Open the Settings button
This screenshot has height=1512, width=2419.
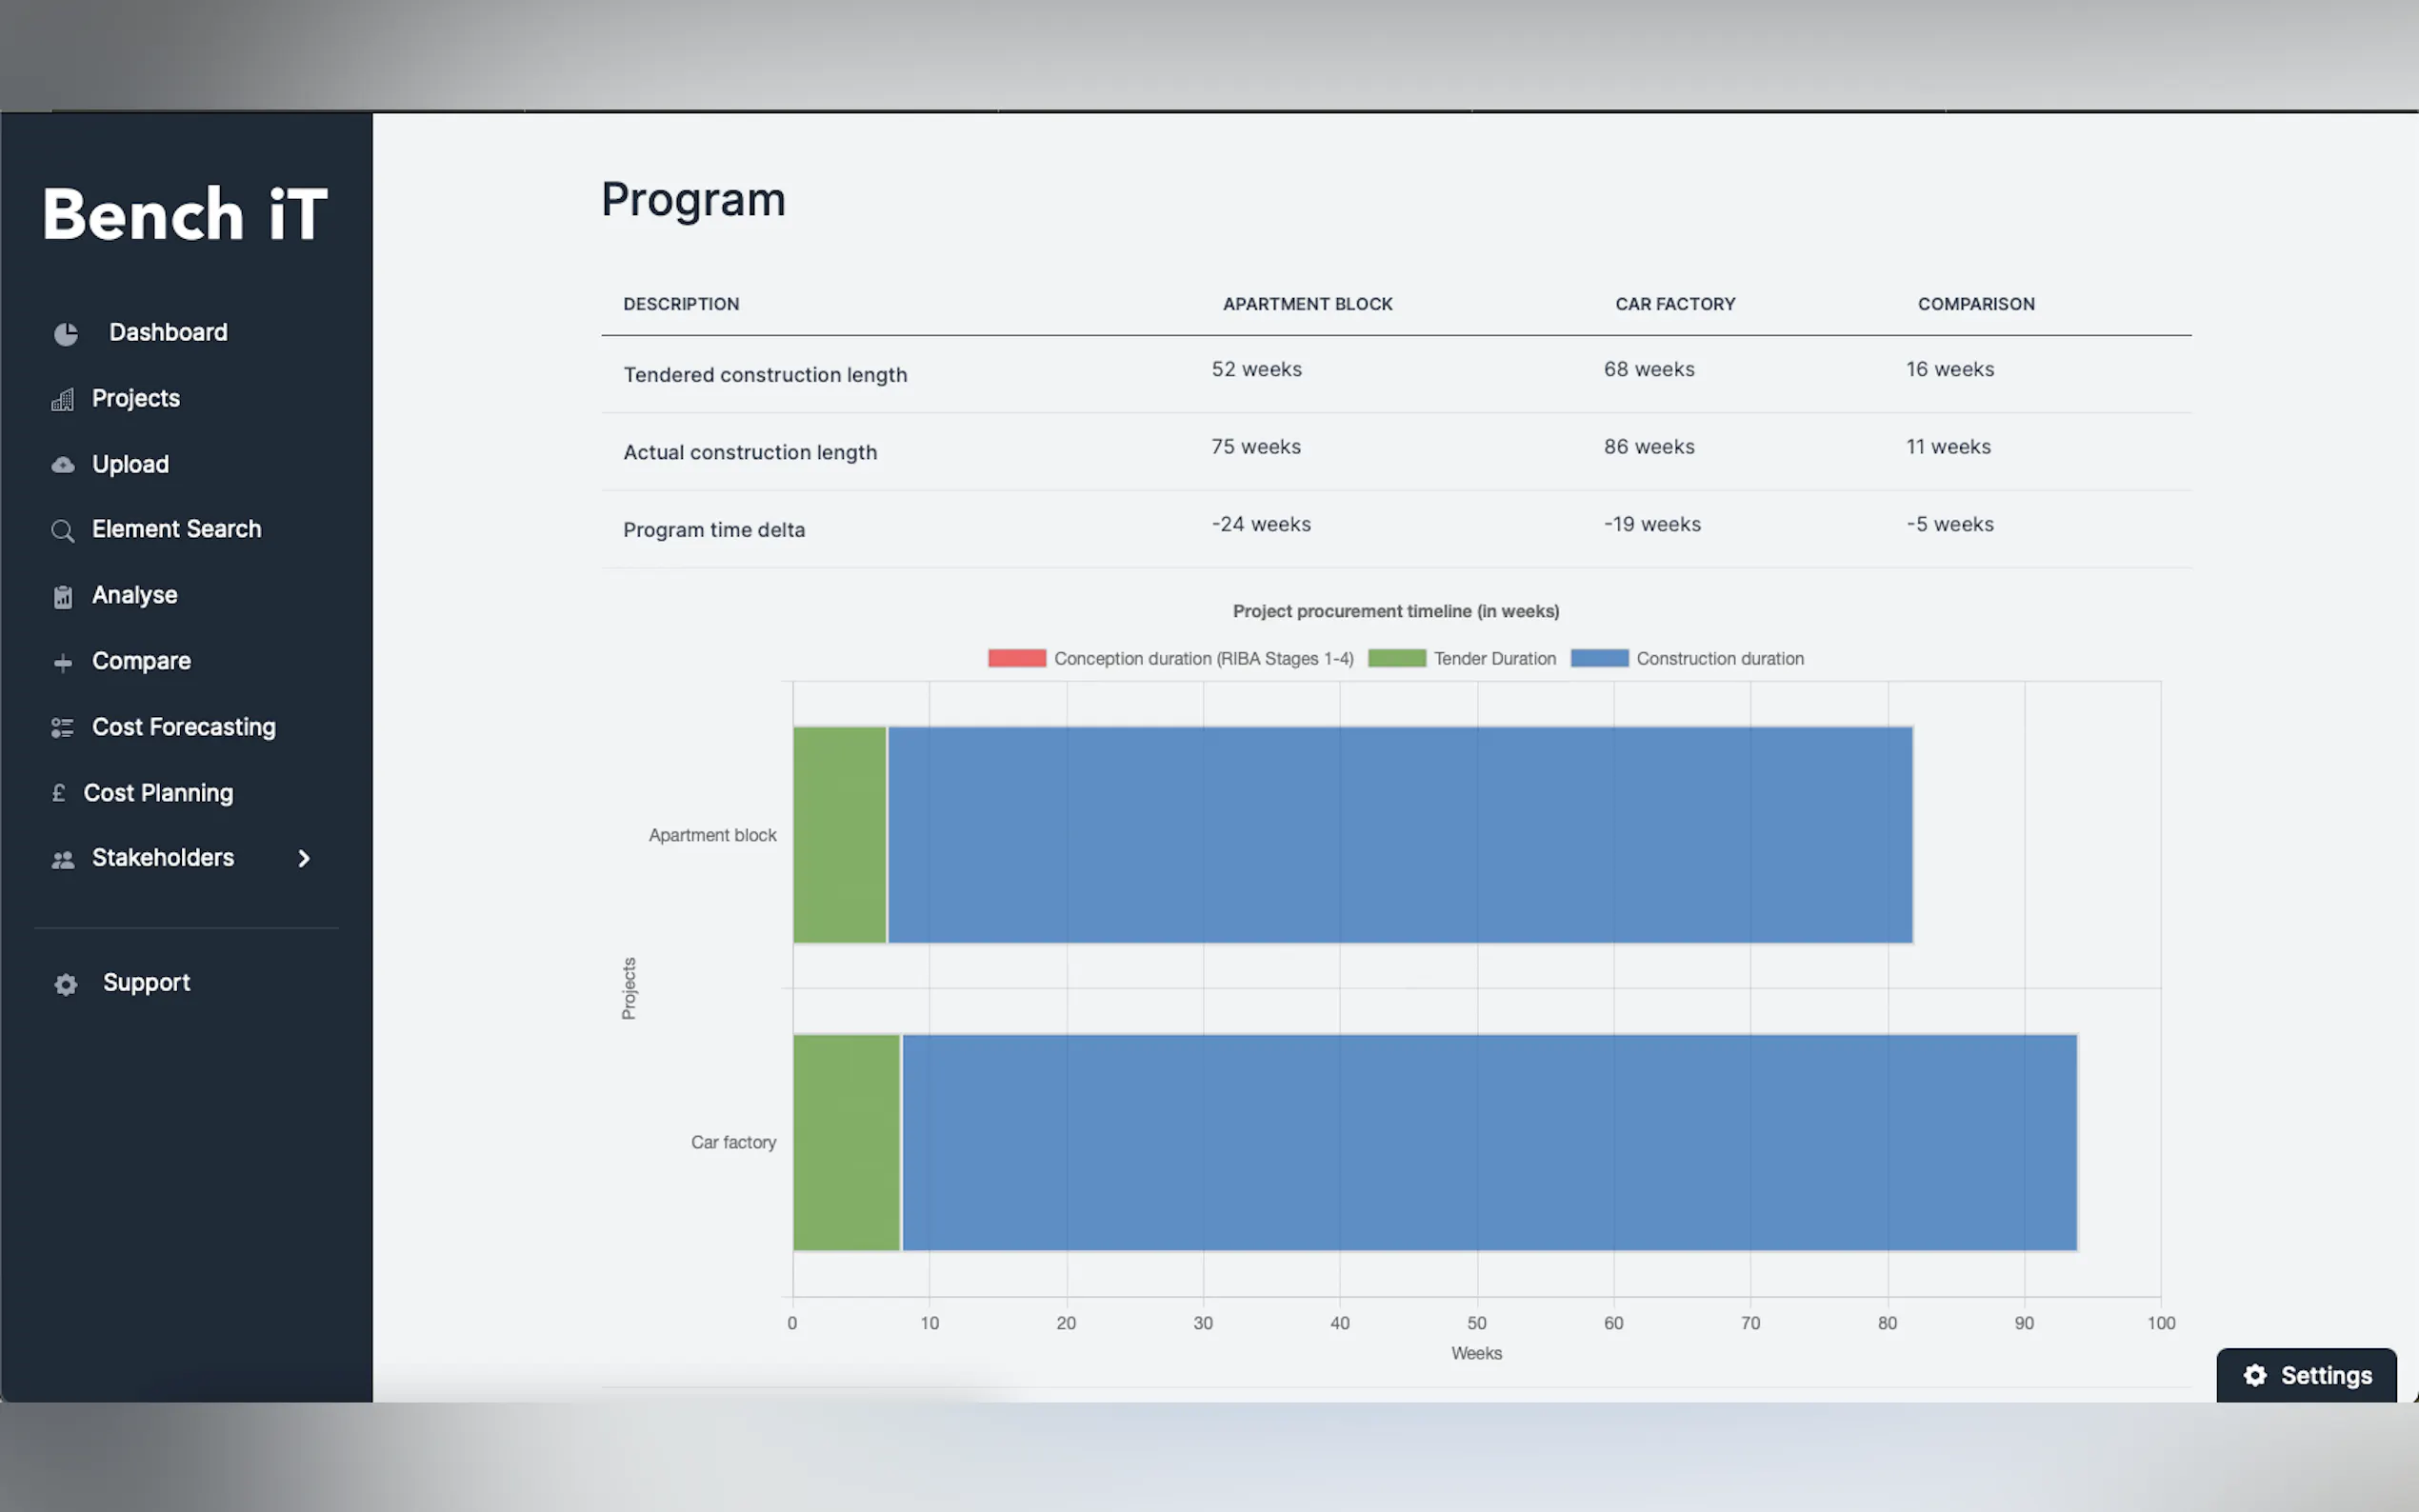[2305, 1376]
